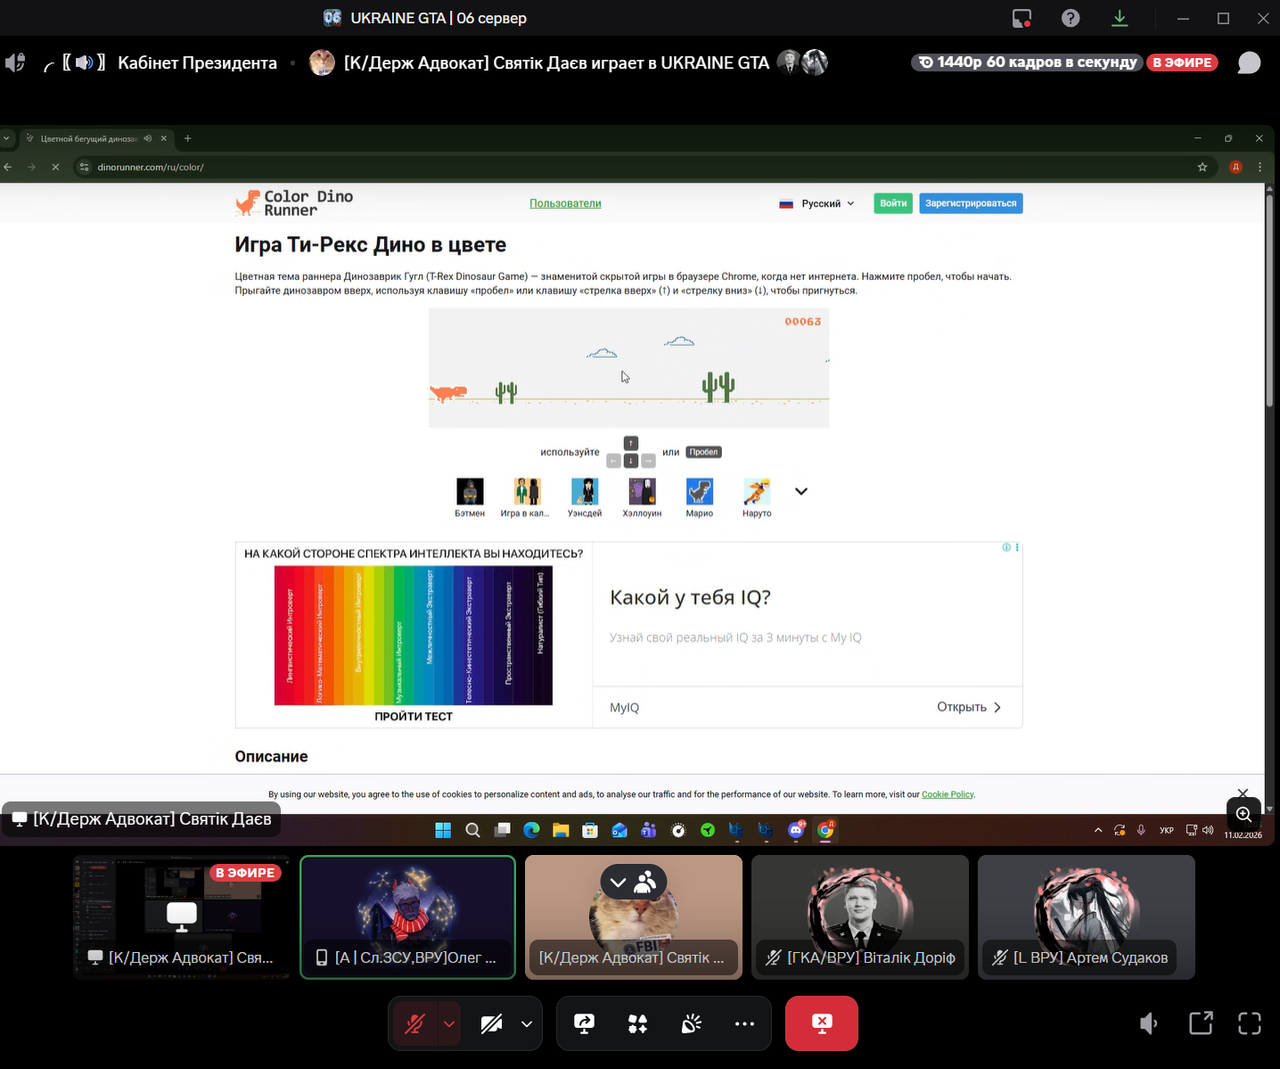Image resolution: width=1280 pixels, height=1069 pixels.
Task: Open the Пользователи link
Action: pyautogui.click(x=565, y=203)
